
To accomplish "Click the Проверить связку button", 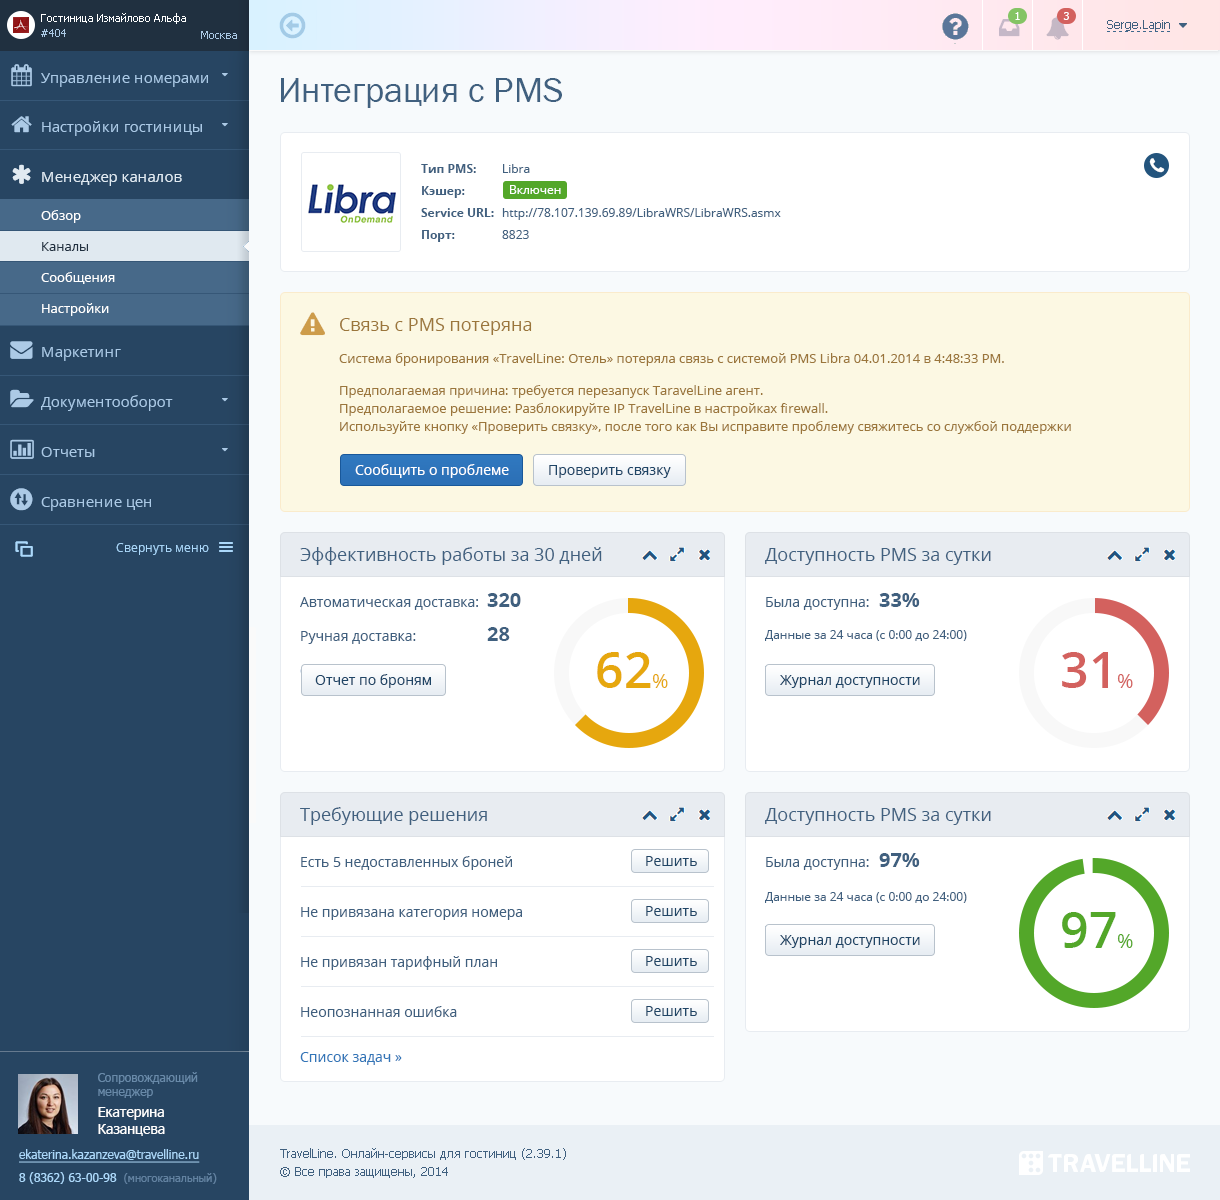I will pos(609,470).
